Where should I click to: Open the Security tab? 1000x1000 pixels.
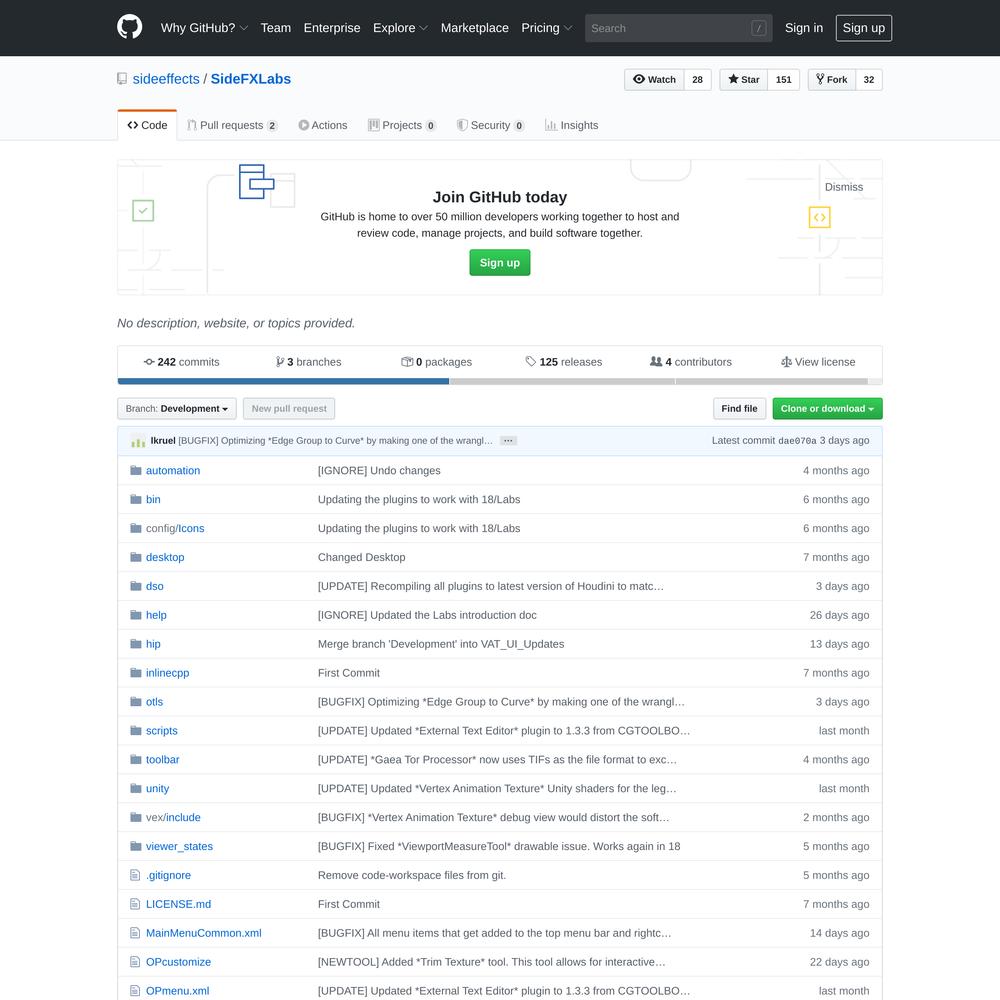[490, 125]
